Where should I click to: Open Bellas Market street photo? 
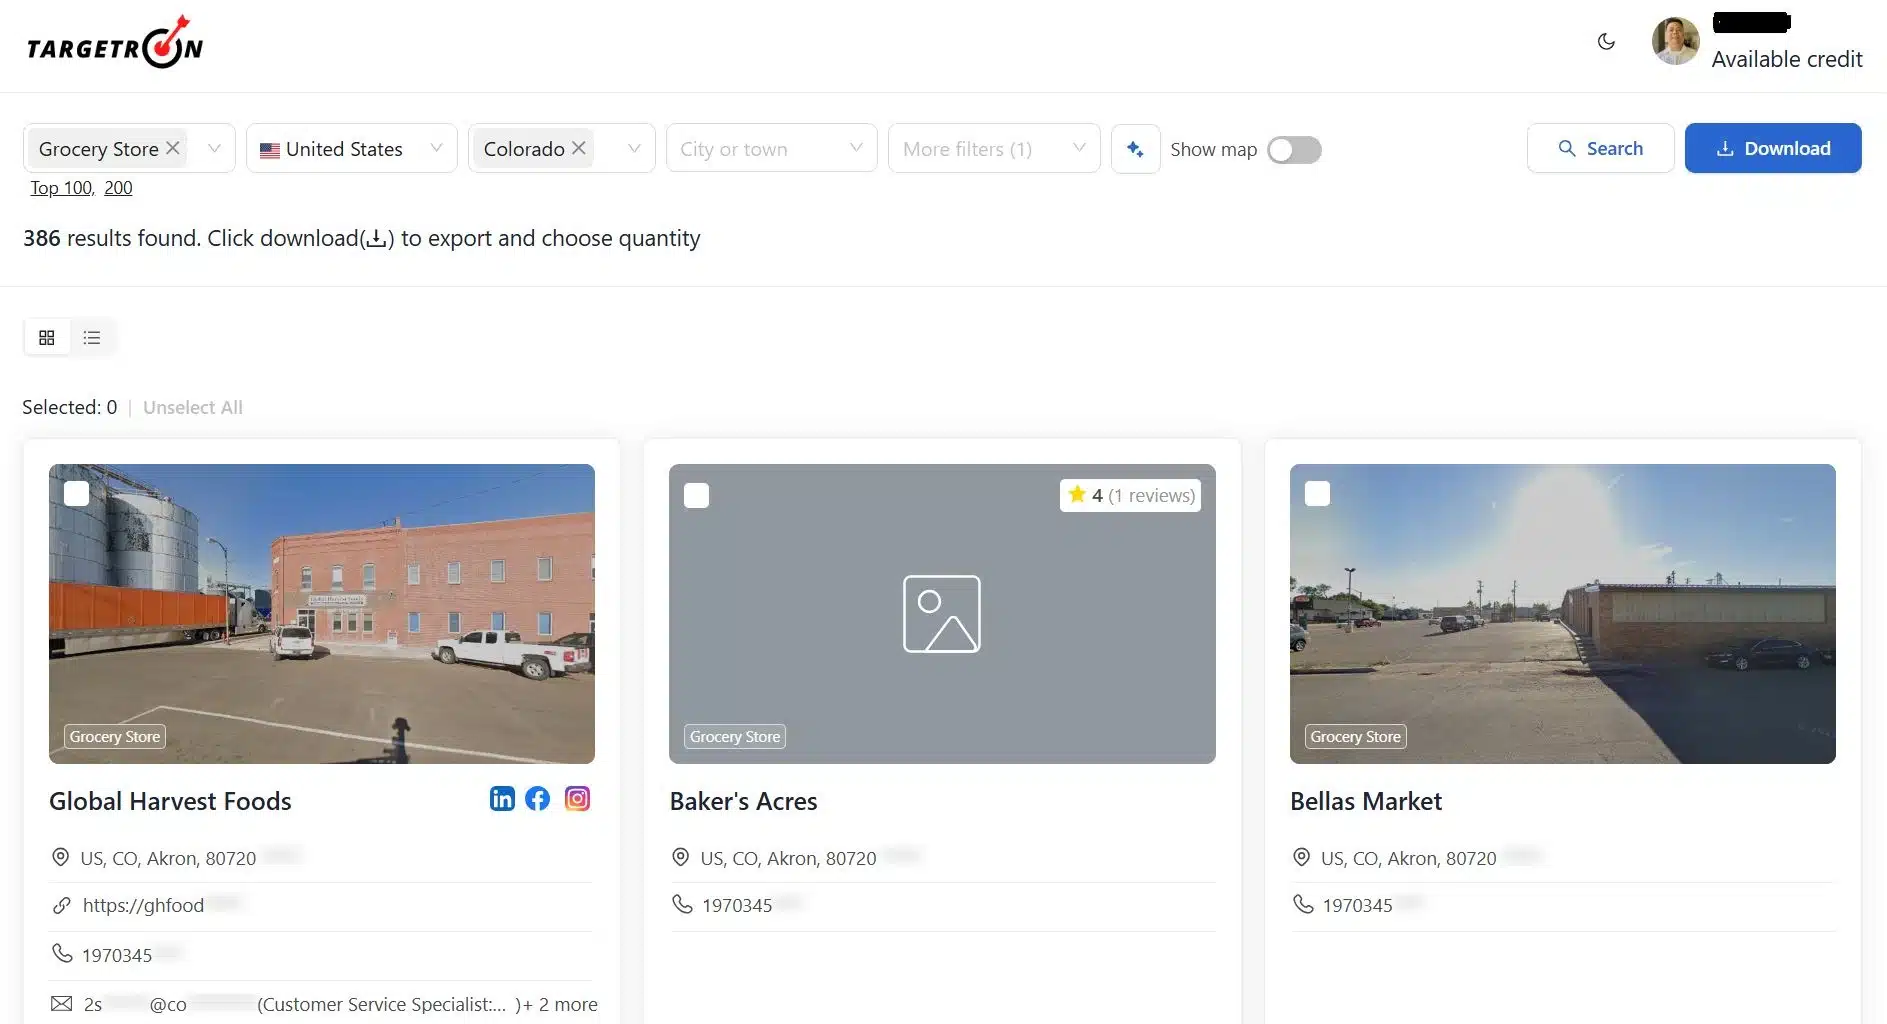tap(1562, 614)
